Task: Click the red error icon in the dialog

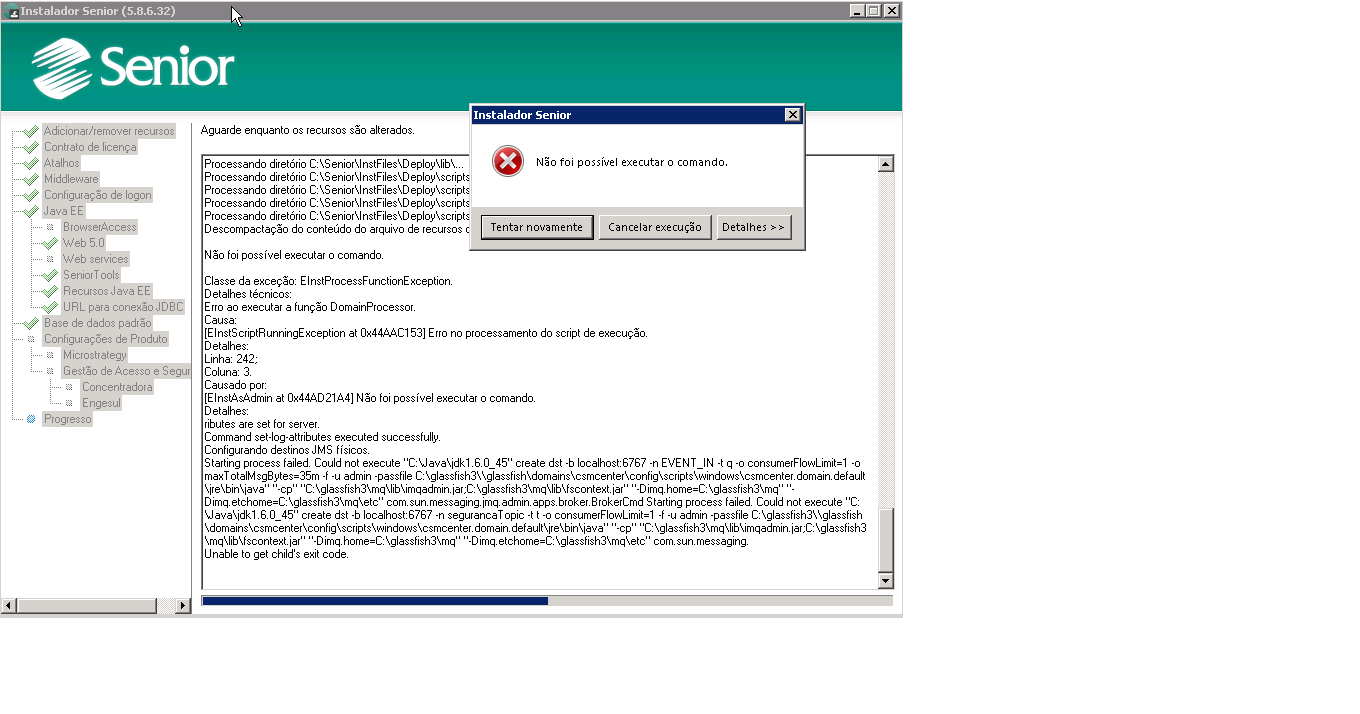Action: click(508, 161)
